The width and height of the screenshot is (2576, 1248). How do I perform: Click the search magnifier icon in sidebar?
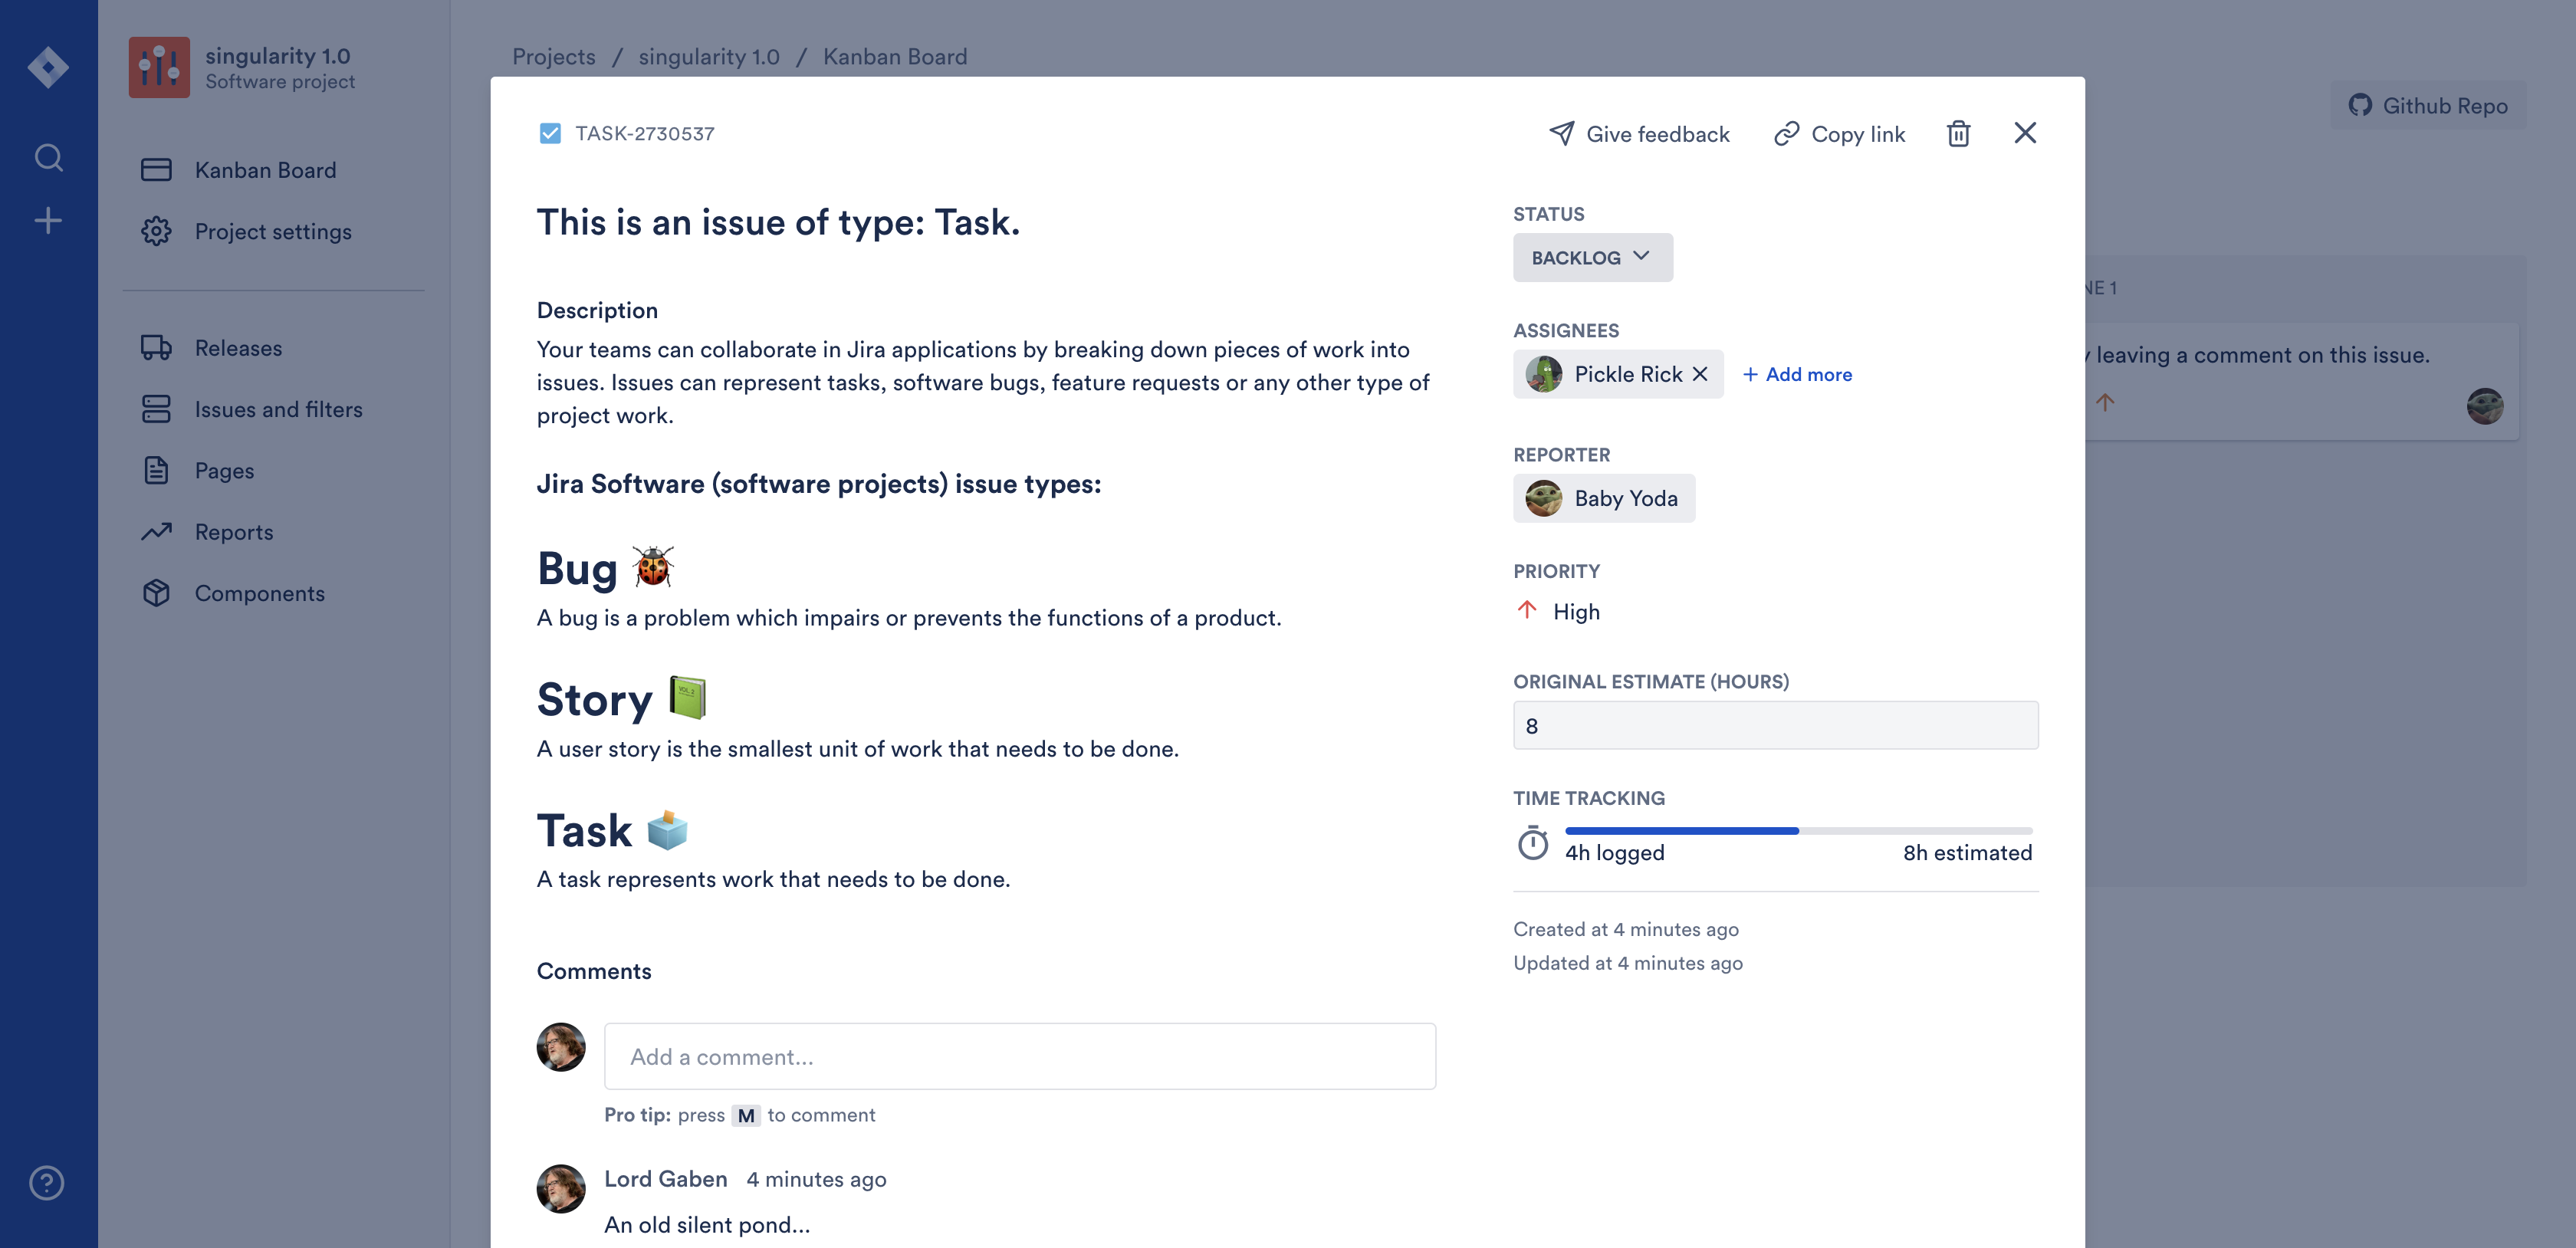tap(48, 158)
